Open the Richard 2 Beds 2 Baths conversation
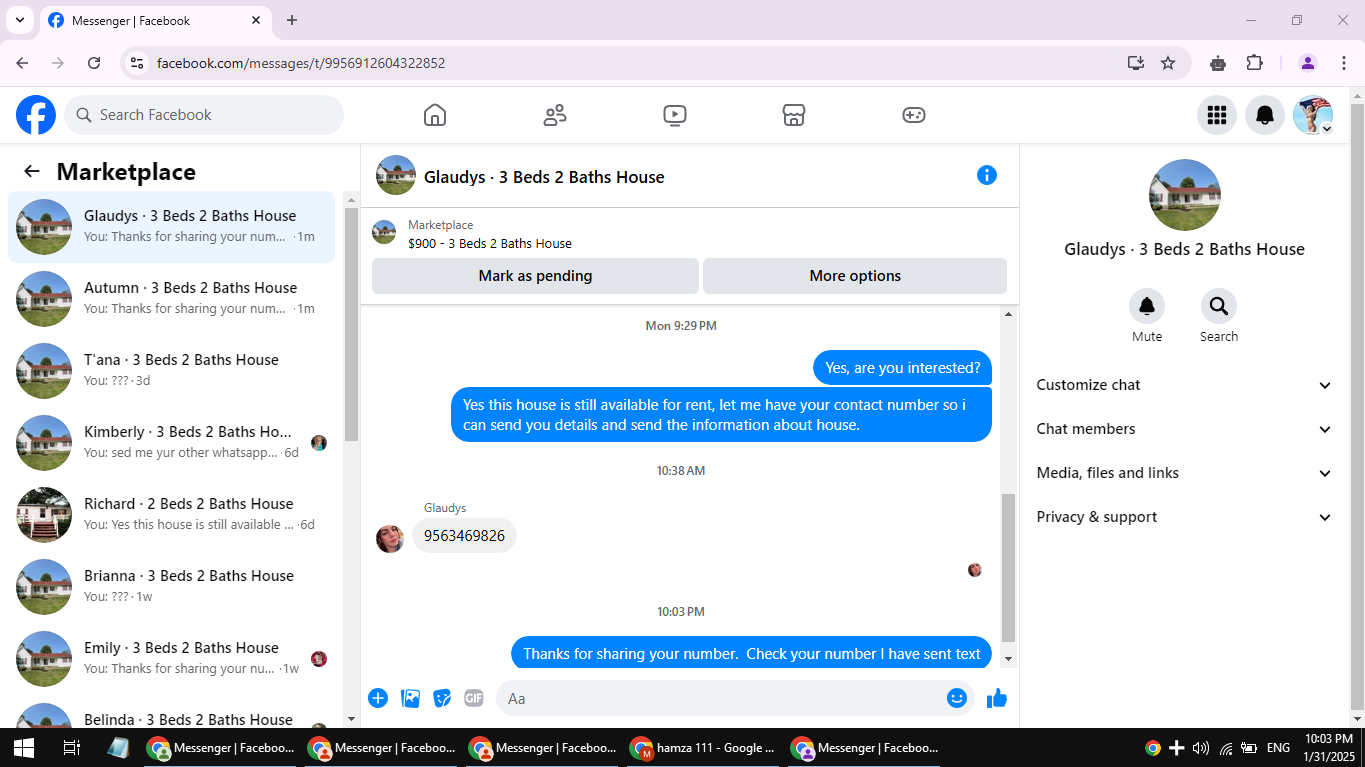This screenshot has width=1365, height=767. [x=171, y=515]
